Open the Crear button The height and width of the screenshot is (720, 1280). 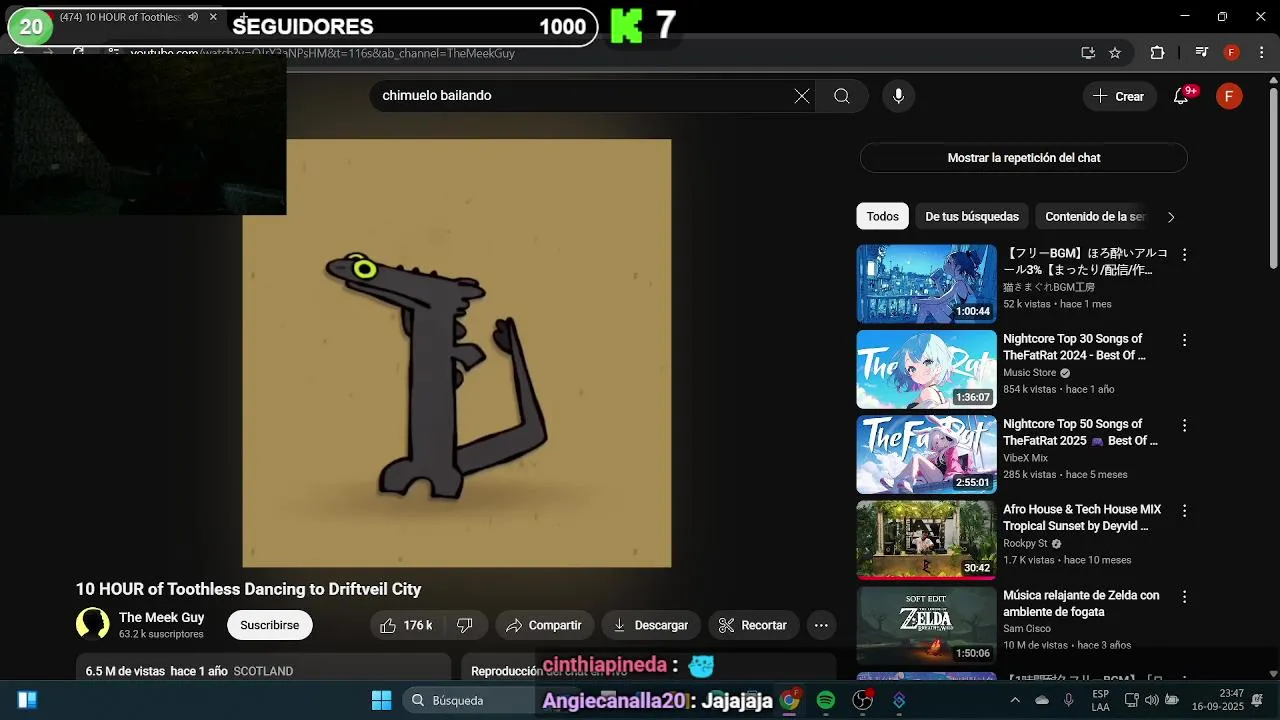[1119, 96]
